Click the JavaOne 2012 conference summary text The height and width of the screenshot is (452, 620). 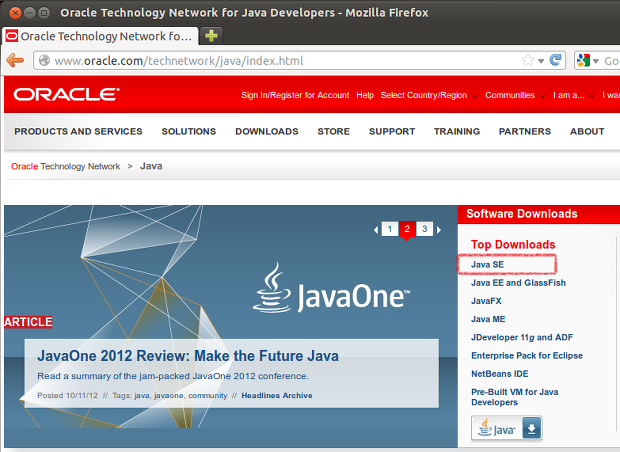coord(173,376)
